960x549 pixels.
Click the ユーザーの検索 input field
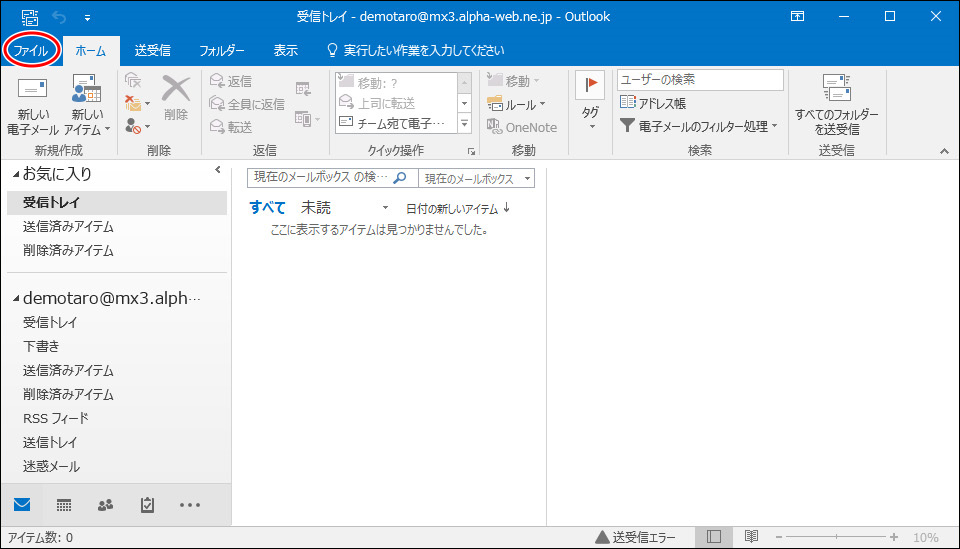click(700, 80)
